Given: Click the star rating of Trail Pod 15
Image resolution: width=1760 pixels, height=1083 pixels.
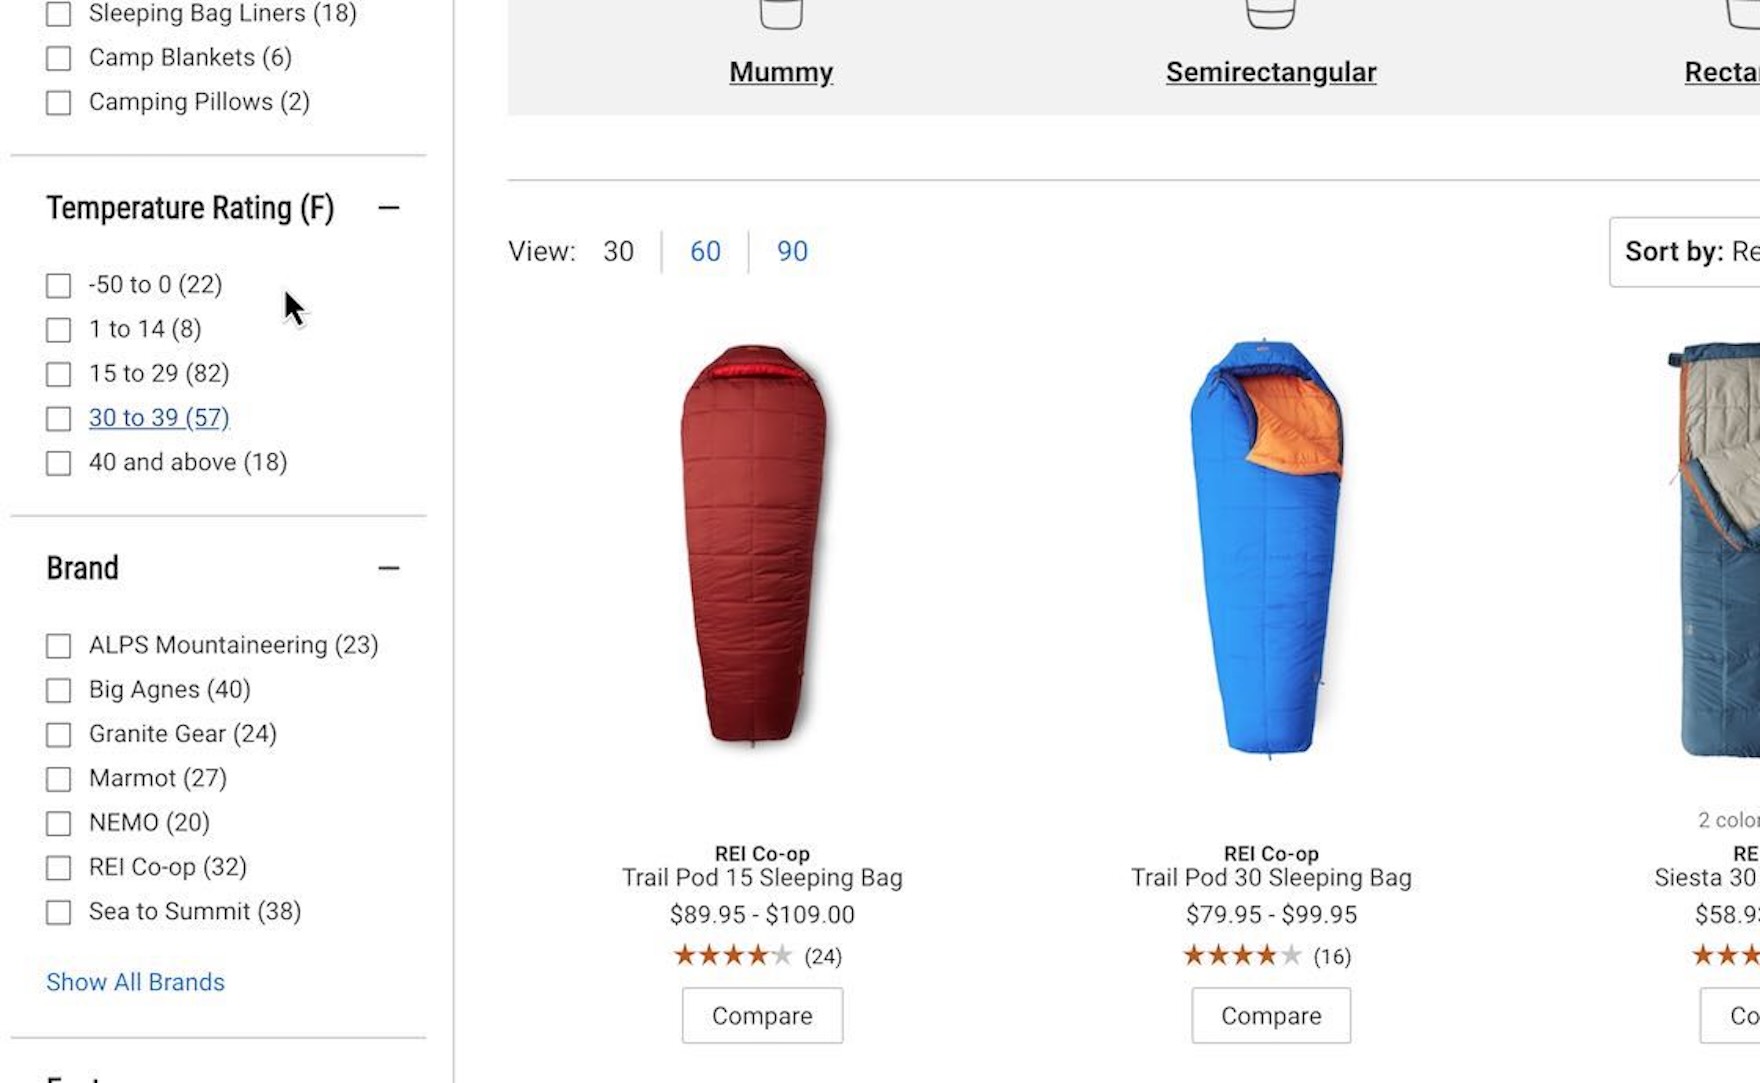Looking at the screenshot, I should (x=733, y=956).
